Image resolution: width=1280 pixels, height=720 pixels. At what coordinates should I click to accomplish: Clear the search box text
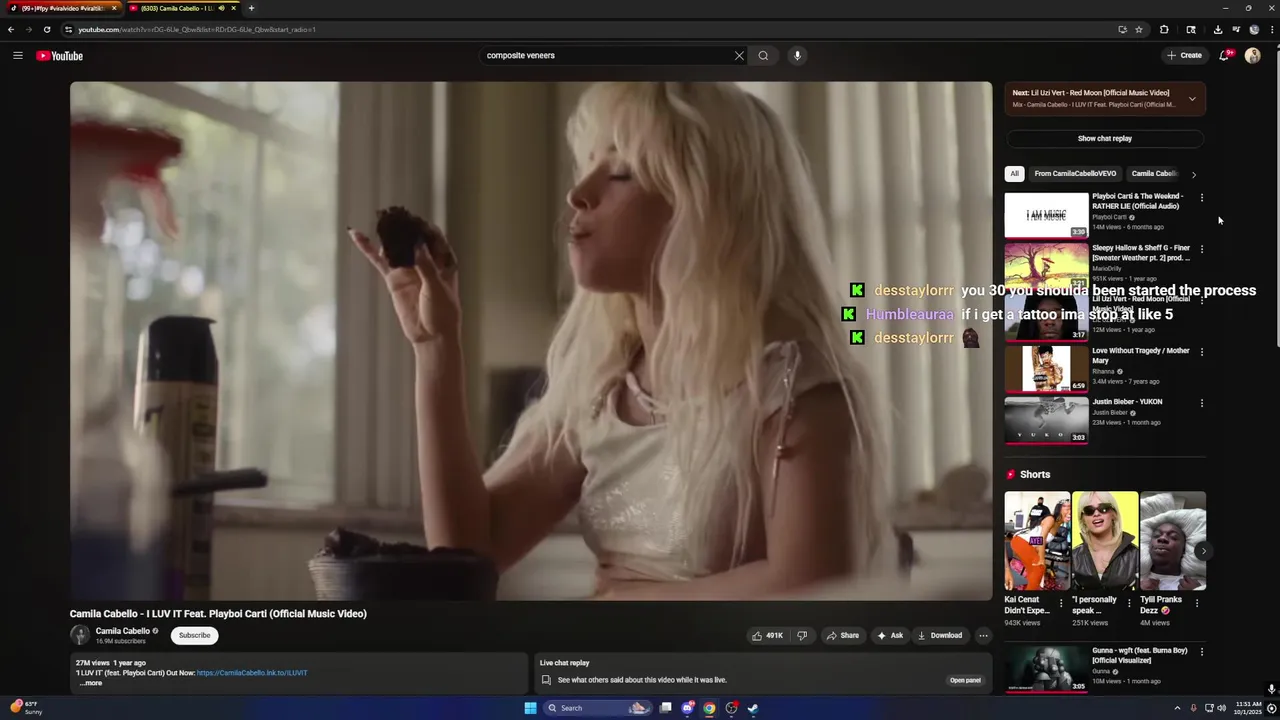pyautogui.click(x=739, y=56)
